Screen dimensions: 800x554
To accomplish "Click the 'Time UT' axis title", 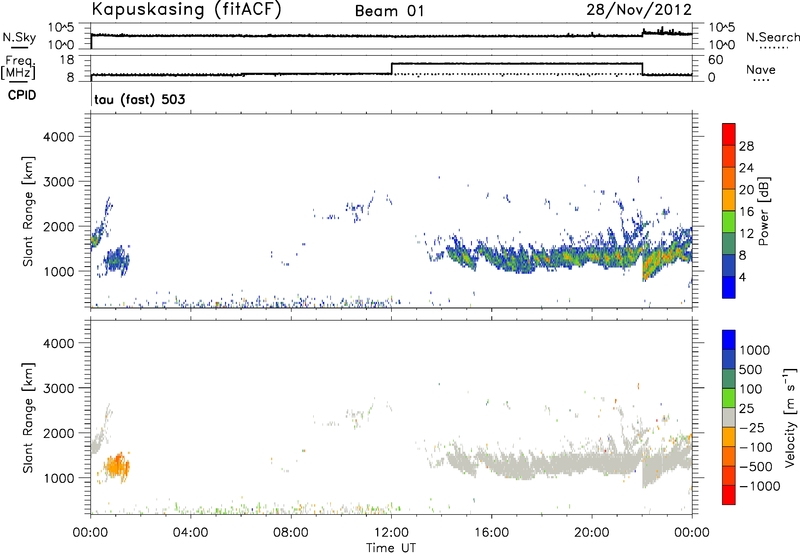I will tap(391, 548).
